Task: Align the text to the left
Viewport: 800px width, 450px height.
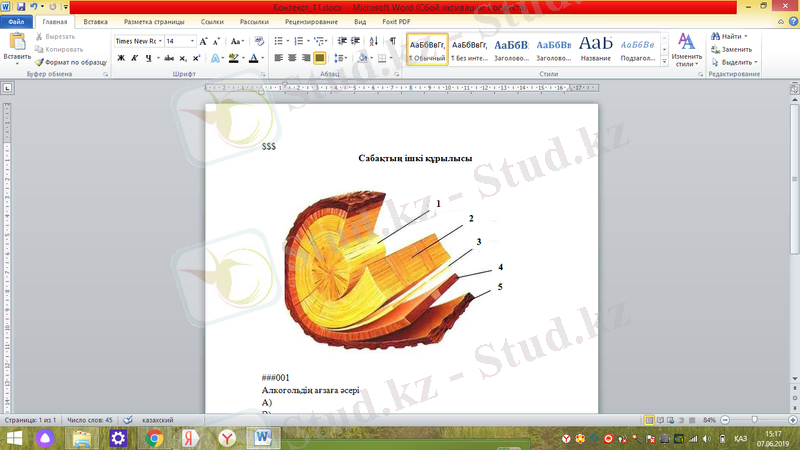Action: click(x=279, y=58)
